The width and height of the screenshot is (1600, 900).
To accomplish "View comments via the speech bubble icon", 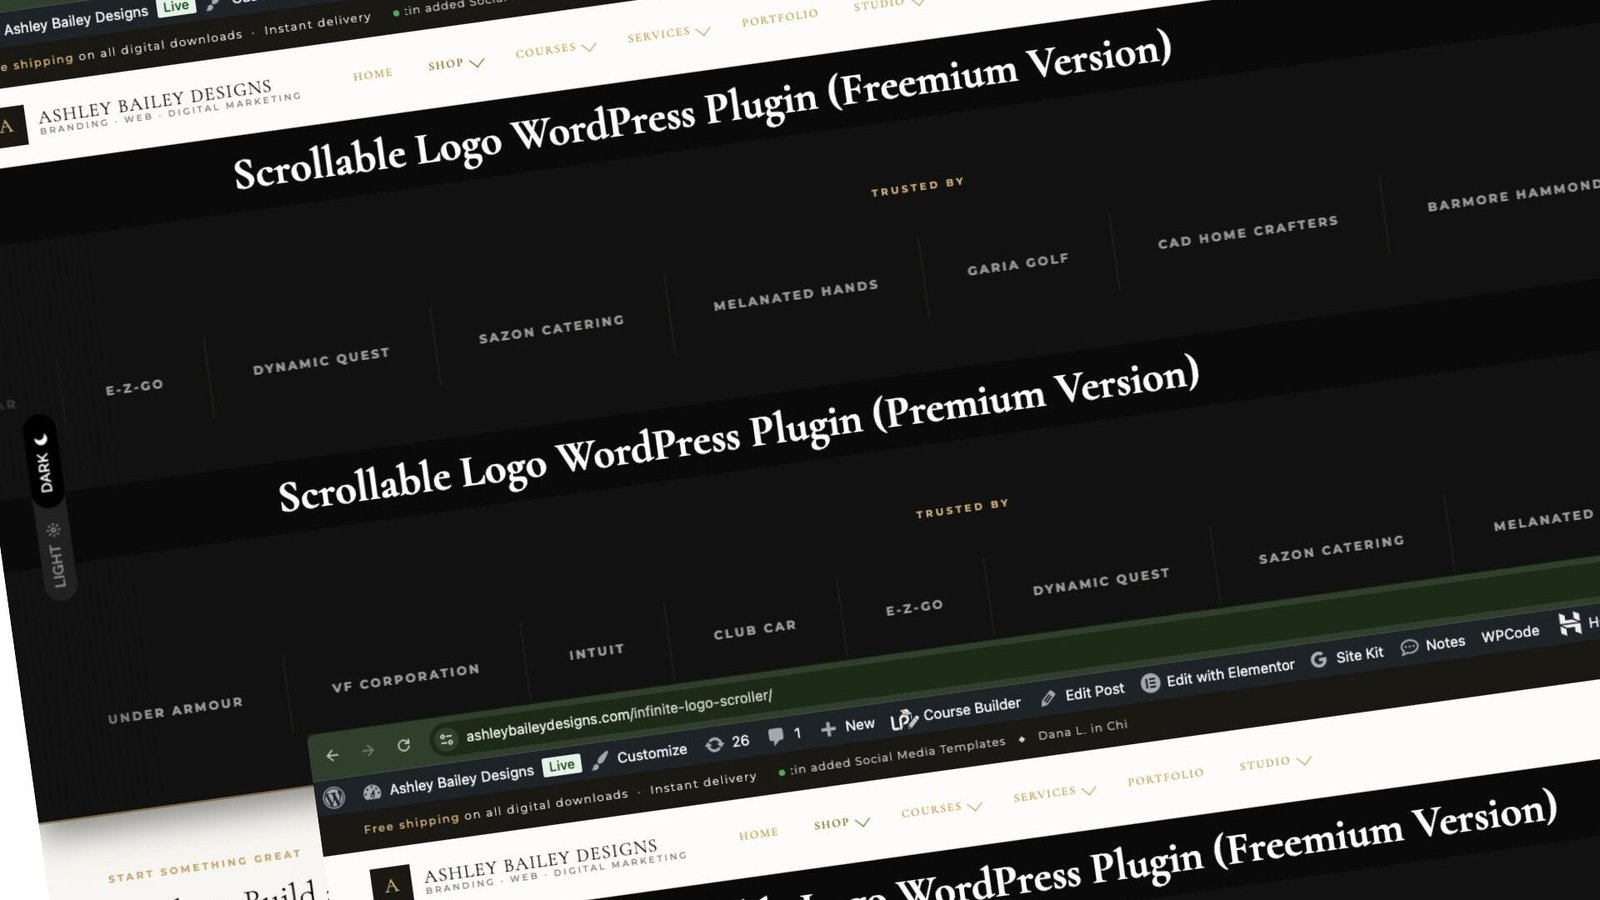I will [775, 736].
